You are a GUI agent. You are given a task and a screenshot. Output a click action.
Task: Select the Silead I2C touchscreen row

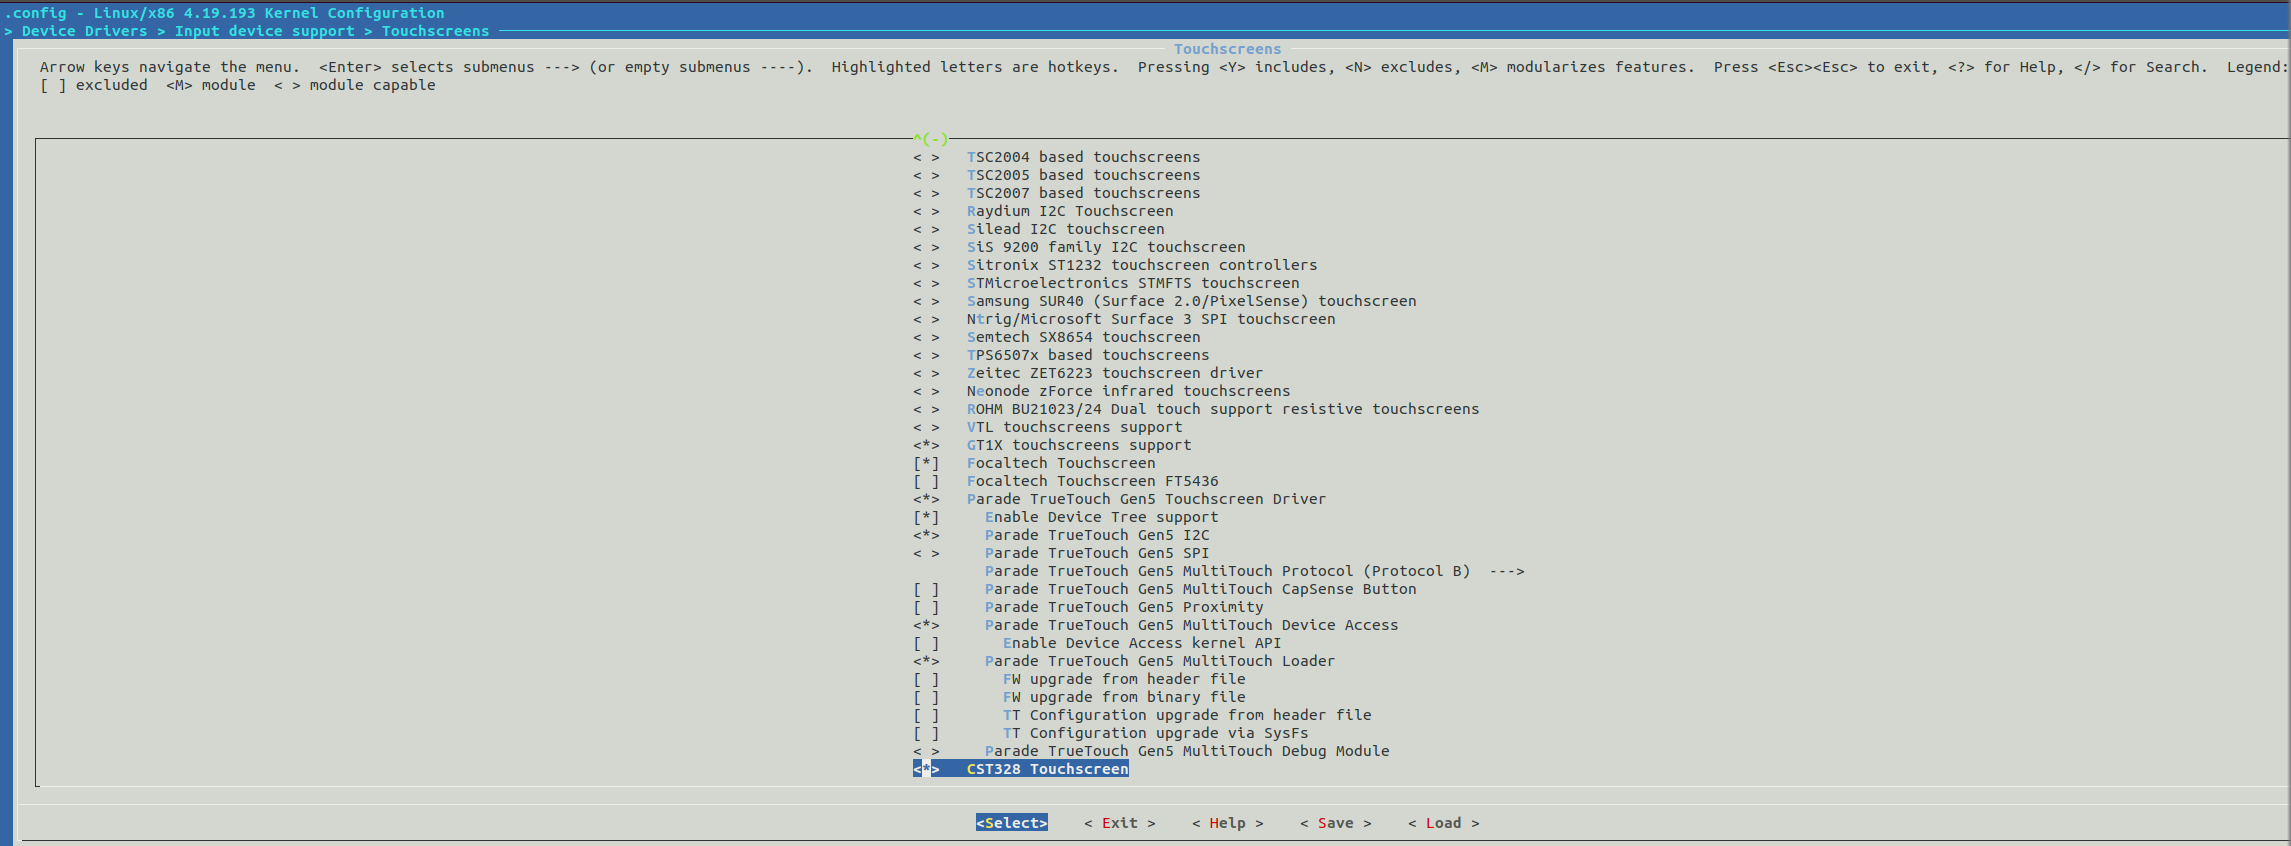pyautogui.click(x=1038, y=229)
